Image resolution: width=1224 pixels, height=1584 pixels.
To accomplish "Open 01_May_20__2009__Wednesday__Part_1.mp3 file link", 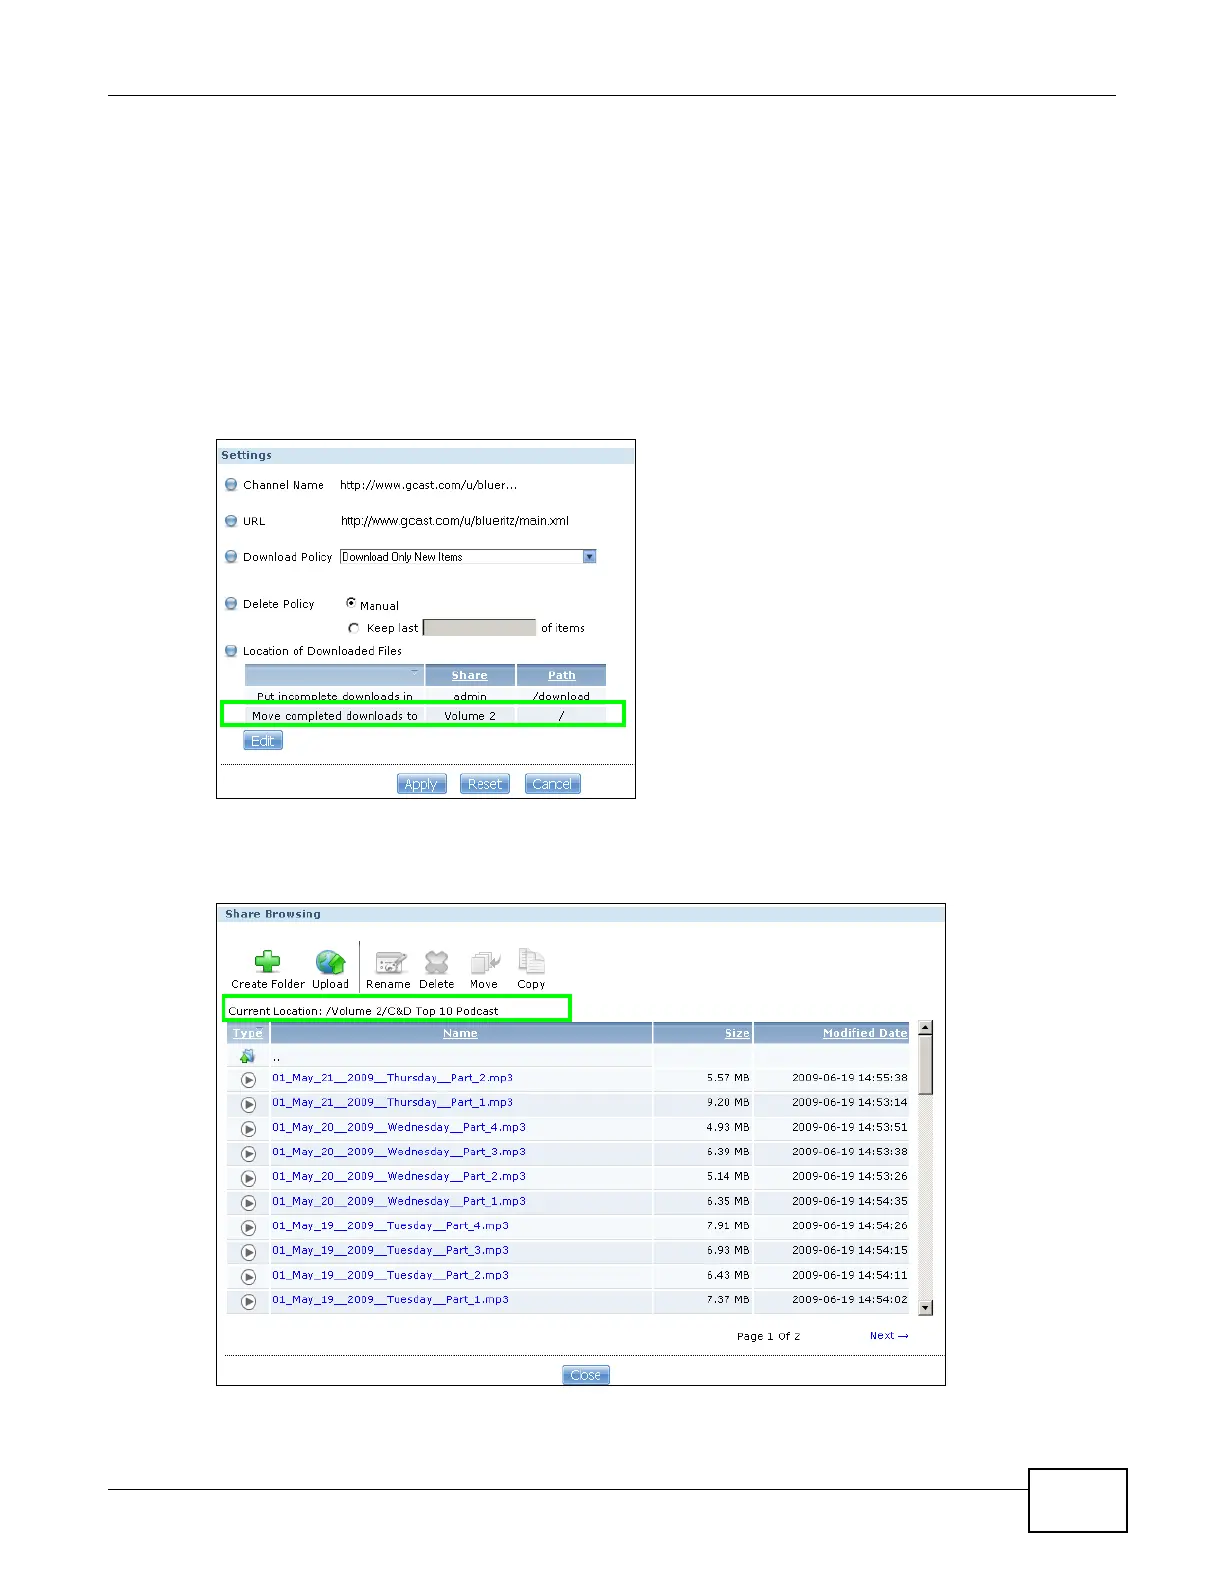I will [399, 1201].
